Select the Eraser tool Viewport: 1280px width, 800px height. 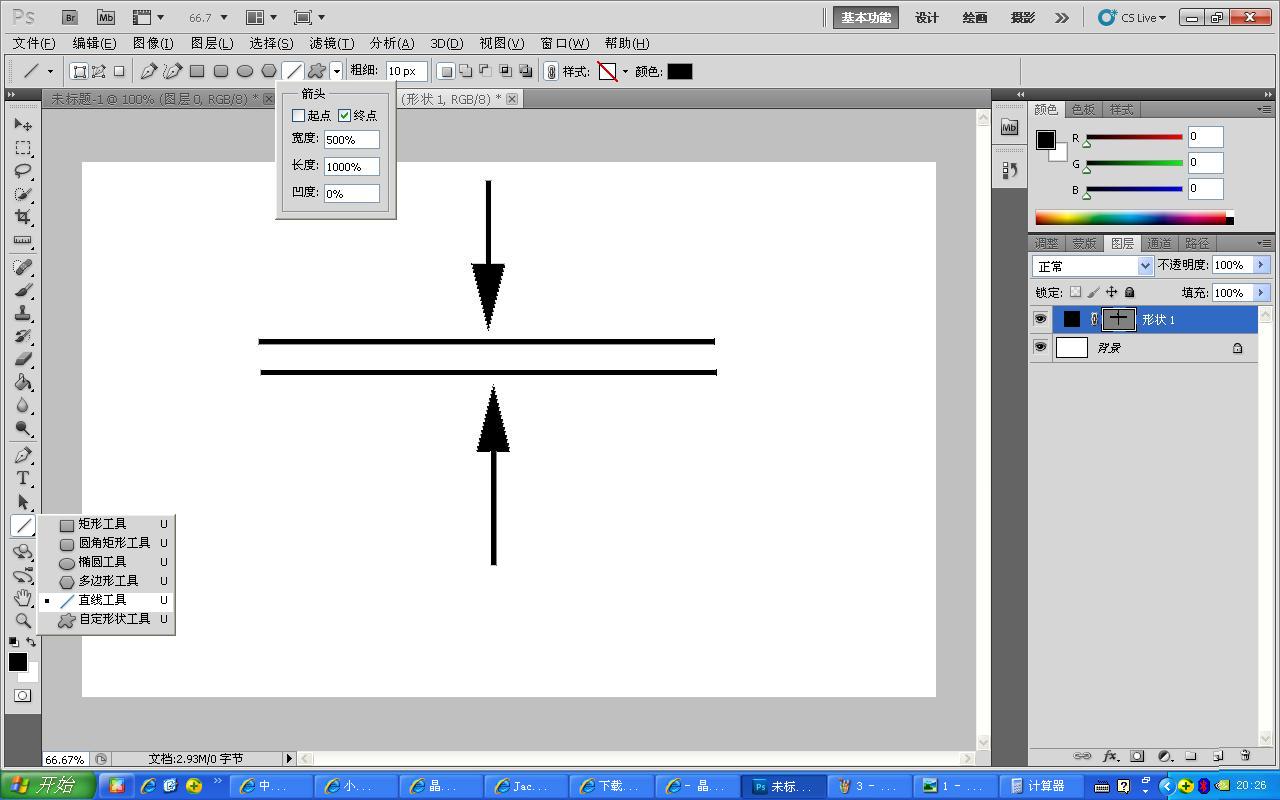pos(23,359)
